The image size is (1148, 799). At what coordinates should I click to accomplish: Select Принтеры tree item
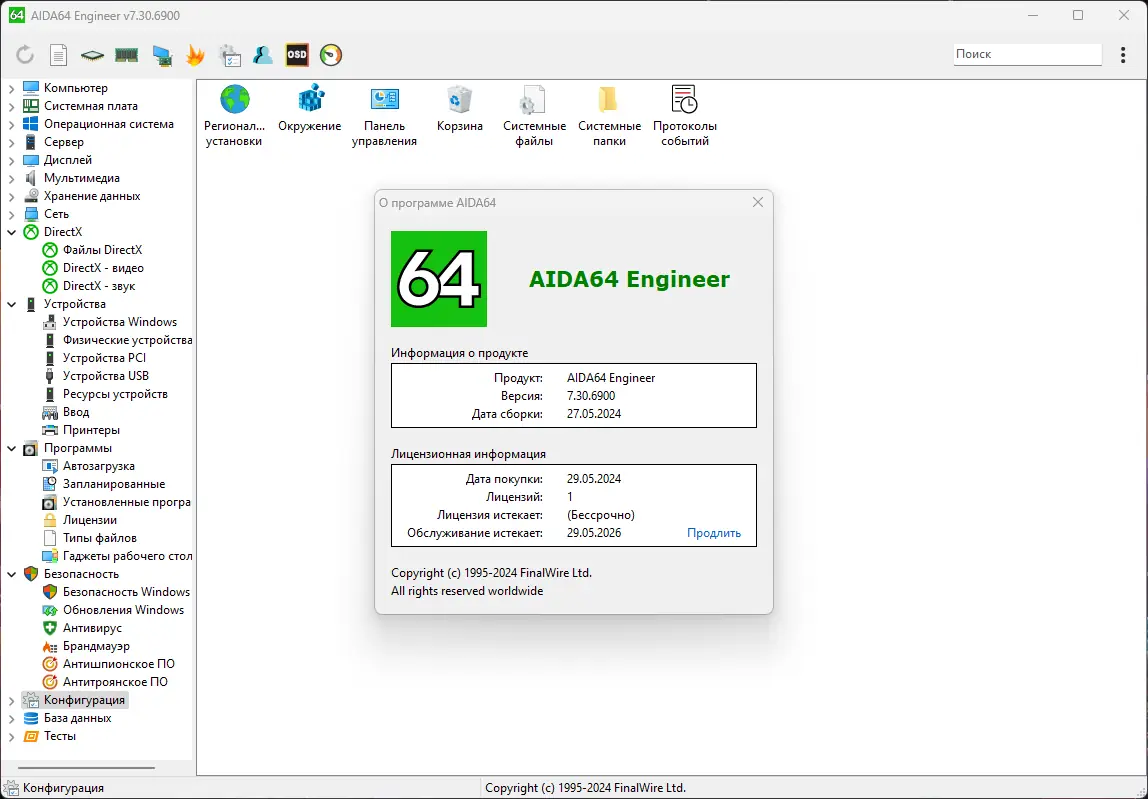[x=91, y=430]
